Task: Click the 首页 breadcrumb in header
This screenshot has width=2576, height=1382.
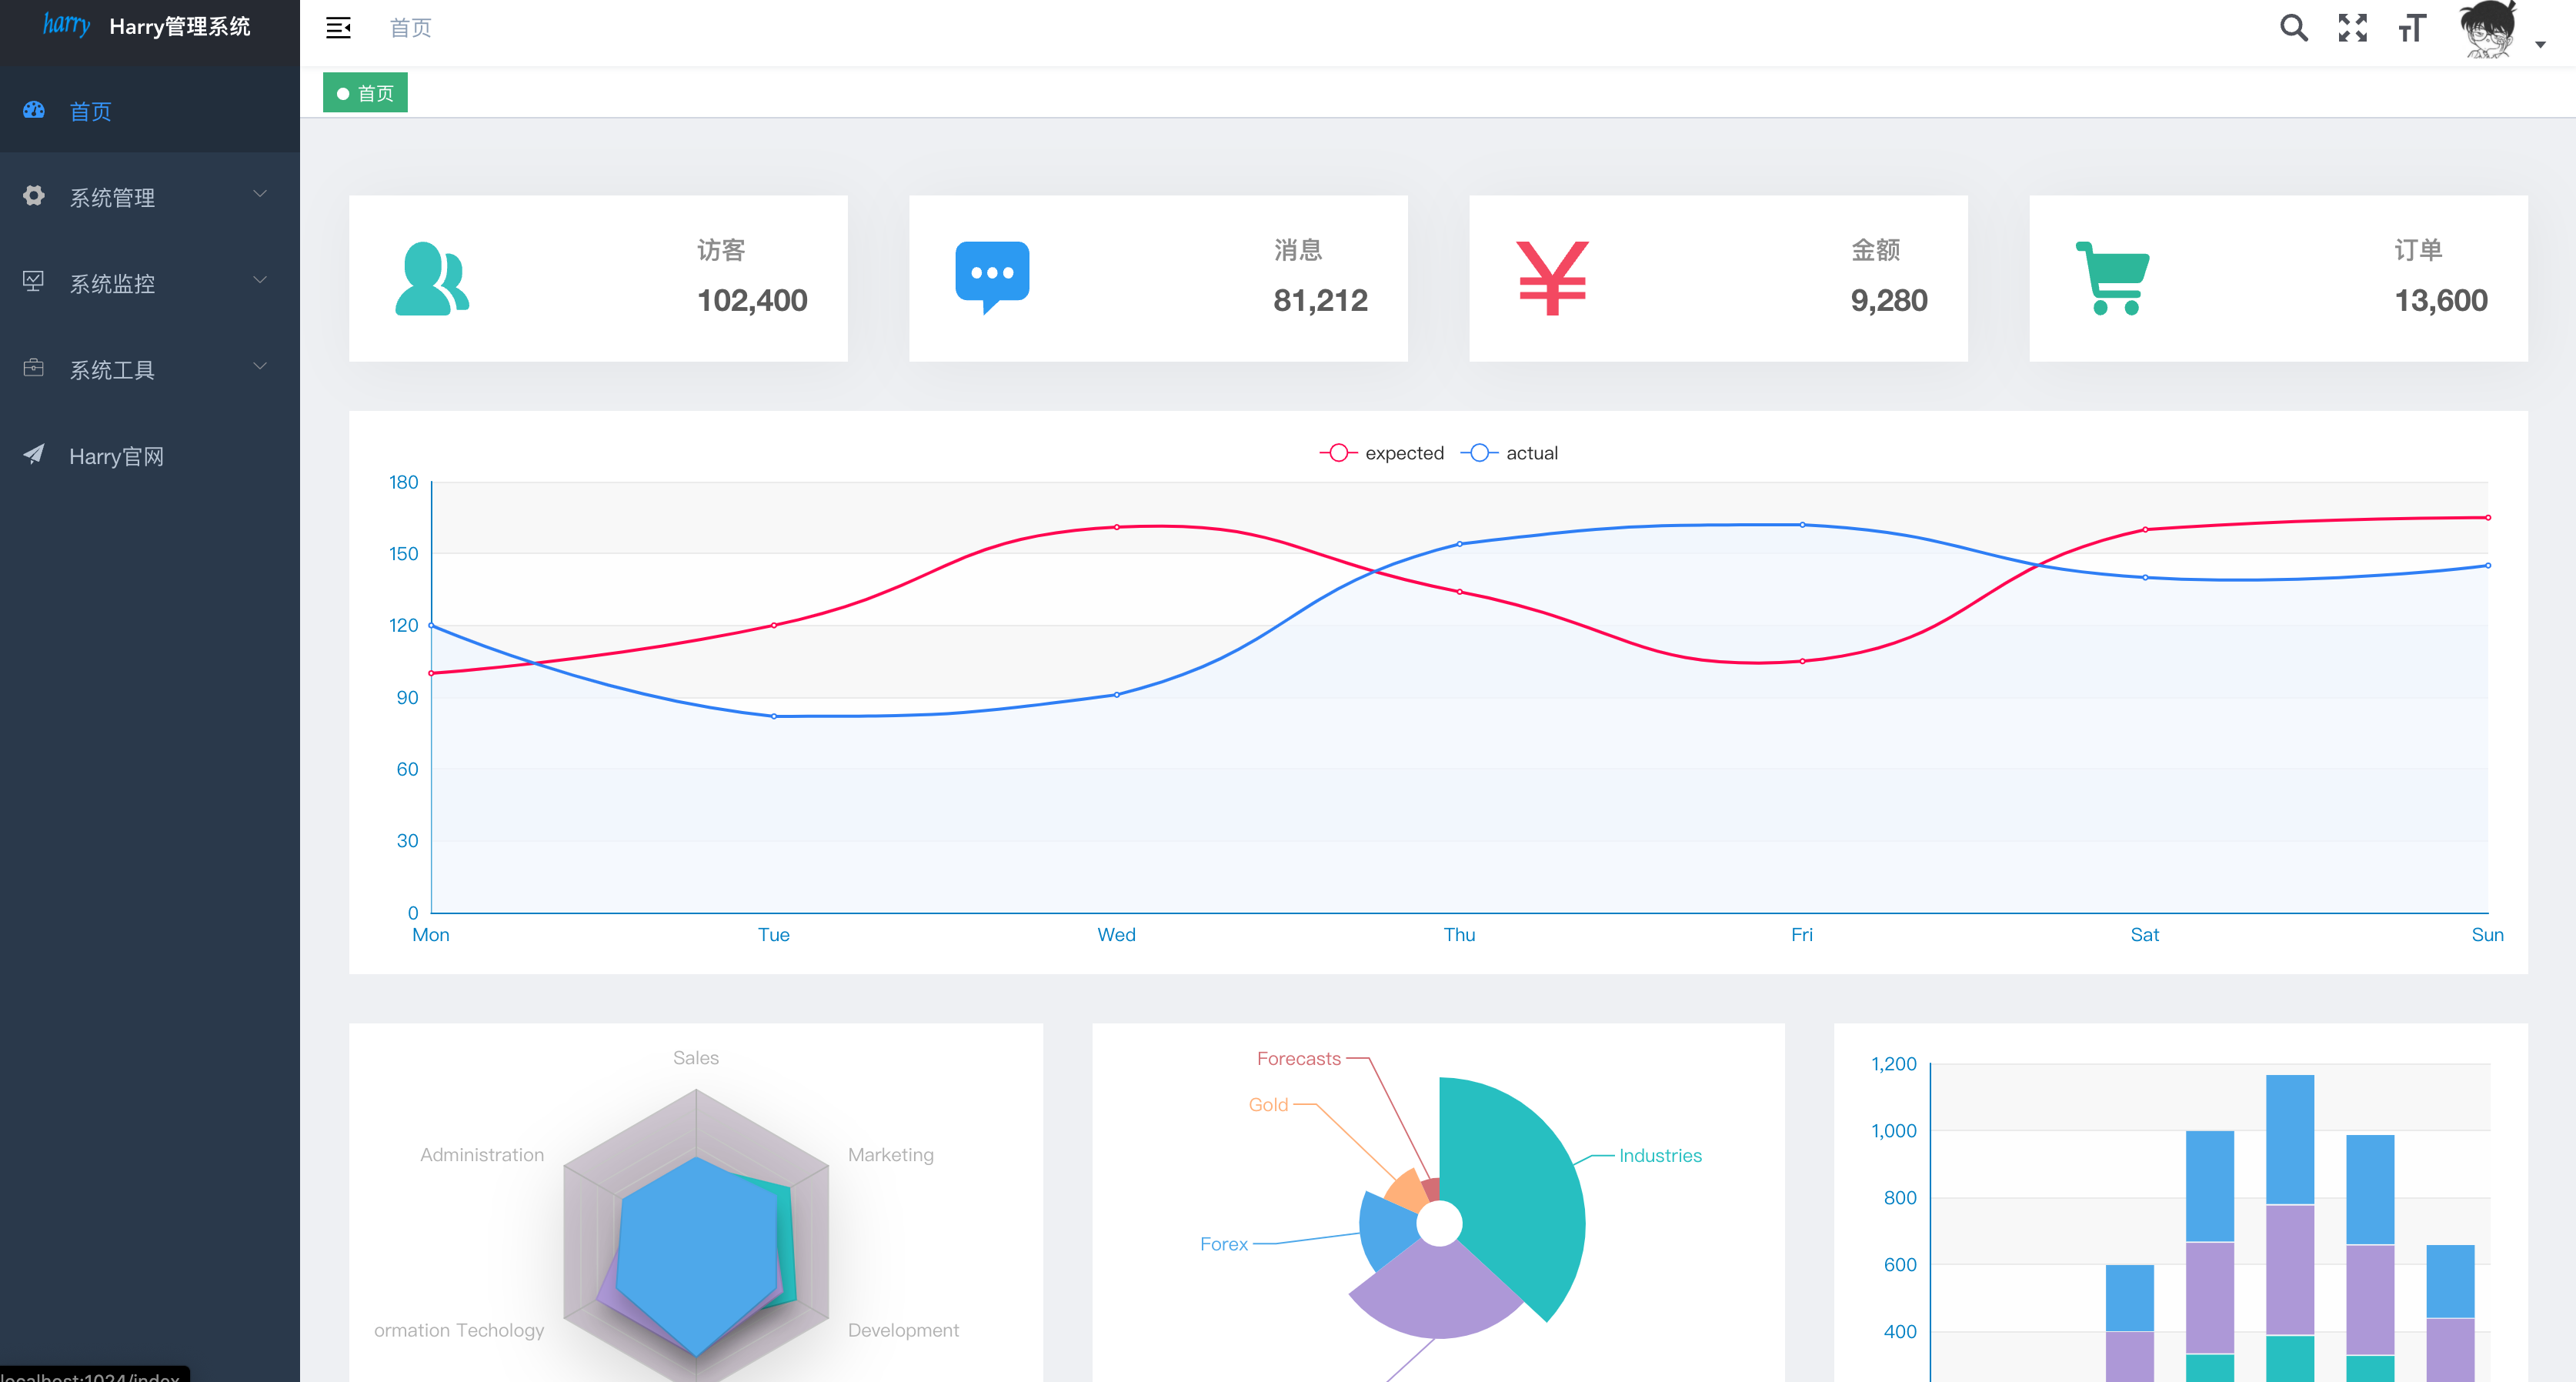Action: 410,28
